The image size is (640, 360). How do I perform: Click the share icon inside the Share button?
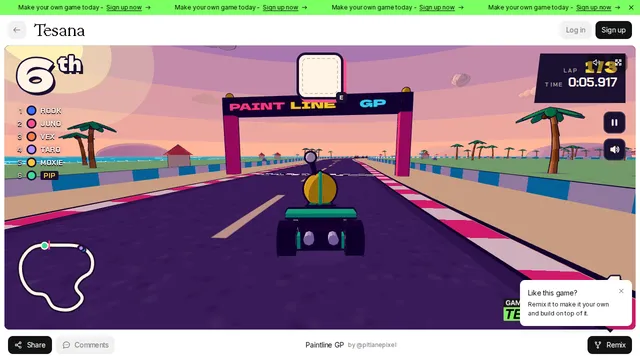18,345
